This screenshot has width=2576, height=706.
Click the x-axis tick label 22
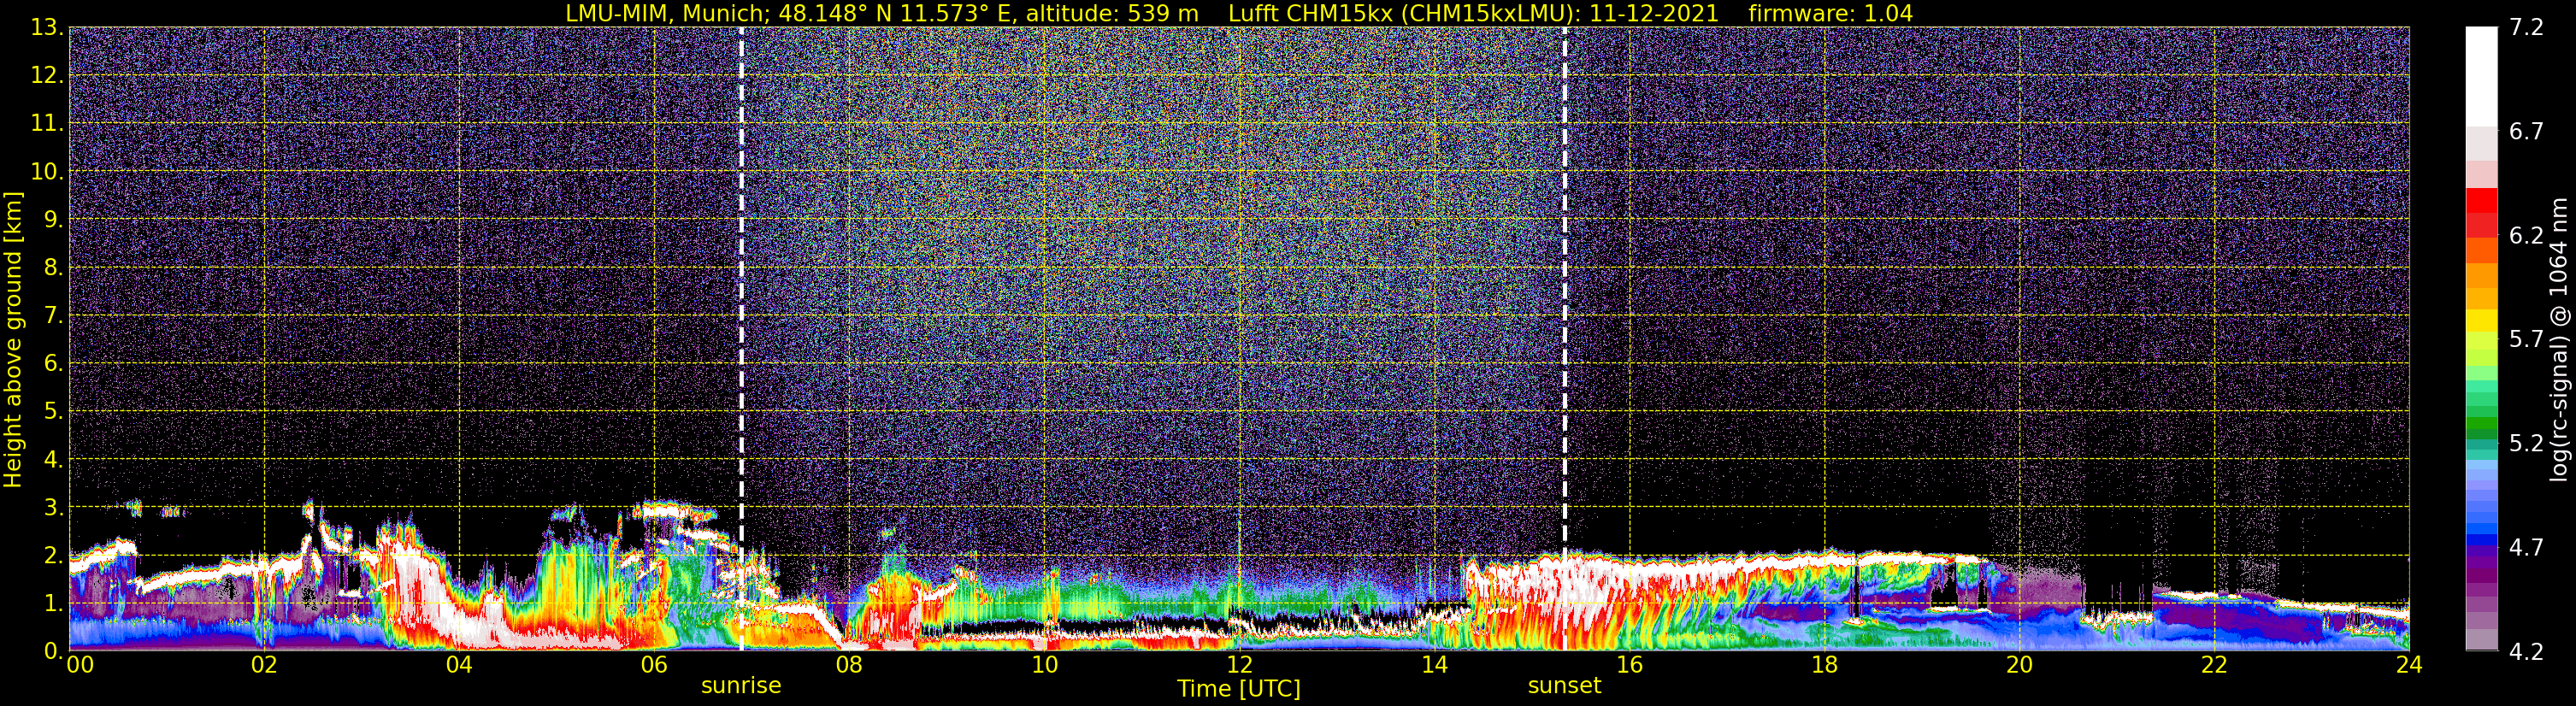(x=2214, y=665)
